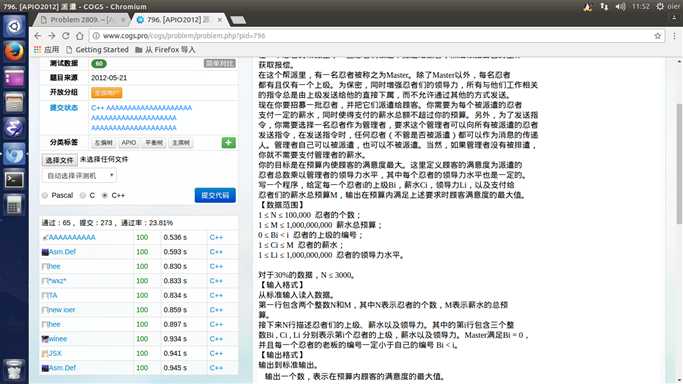Close the Problem 2809 tab
Viewport: 683px width, 384px height.
(123, 20)
